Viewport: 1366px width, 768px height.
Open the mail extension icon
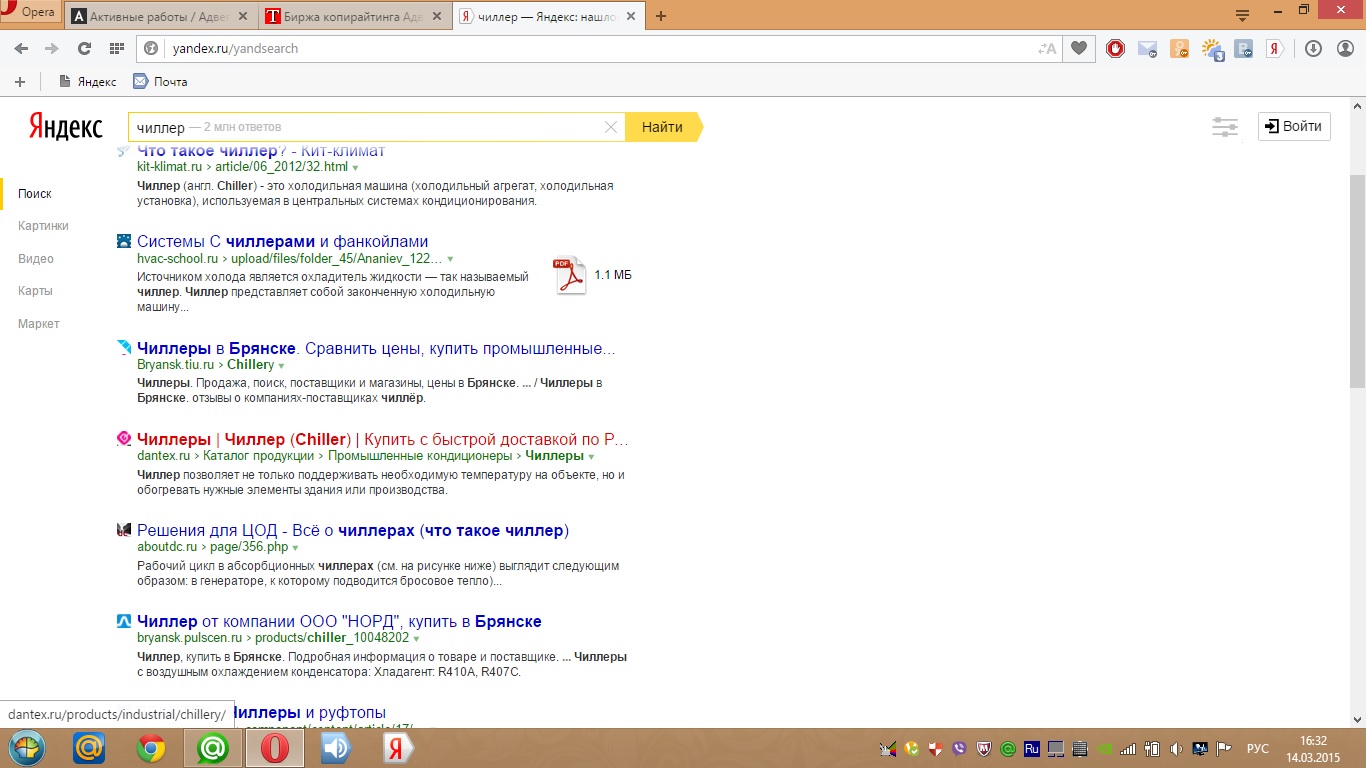click(x=1147, y=48)
